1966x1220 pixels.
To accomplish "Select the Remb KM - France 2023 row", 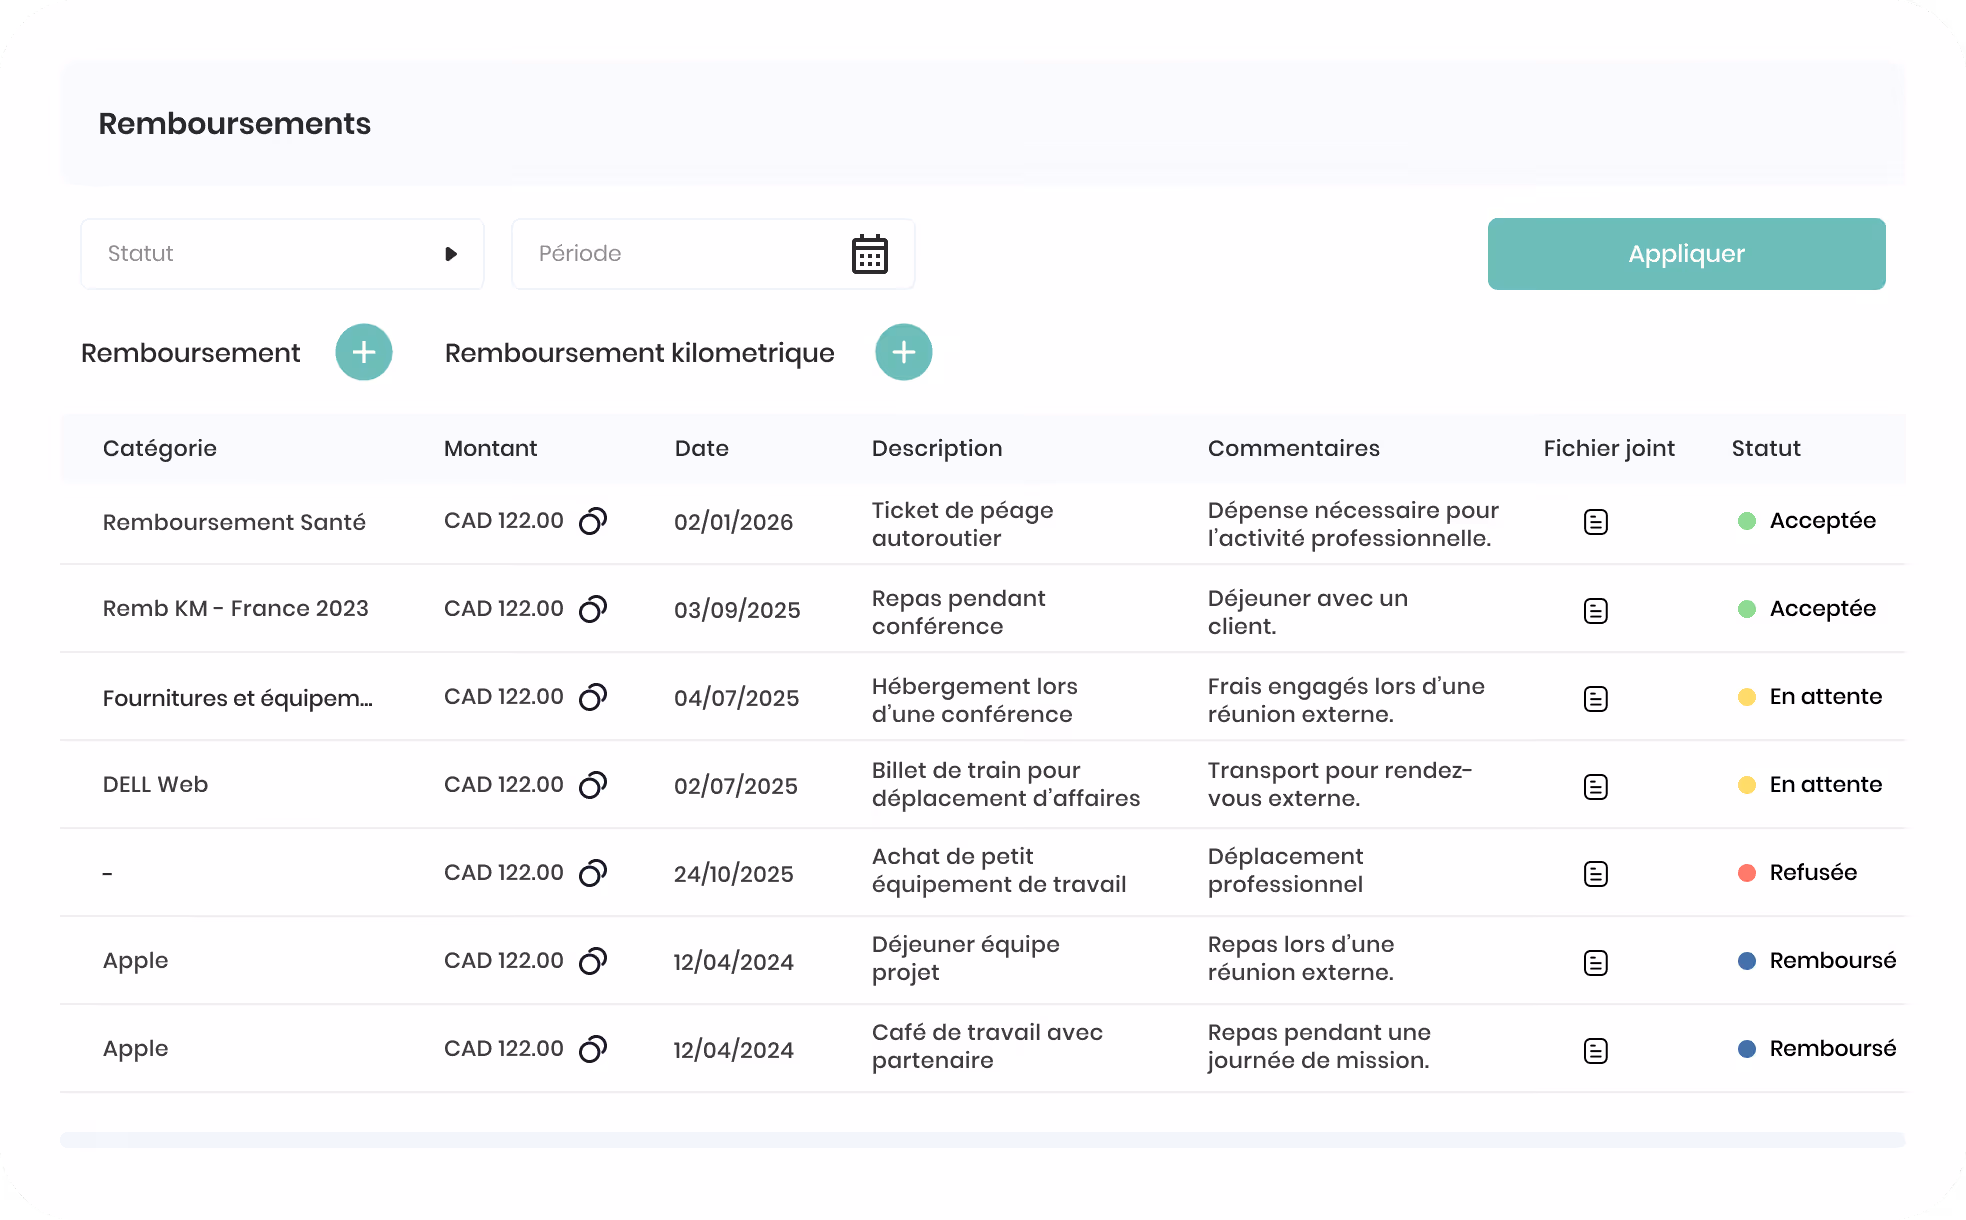I will [983, 609].
